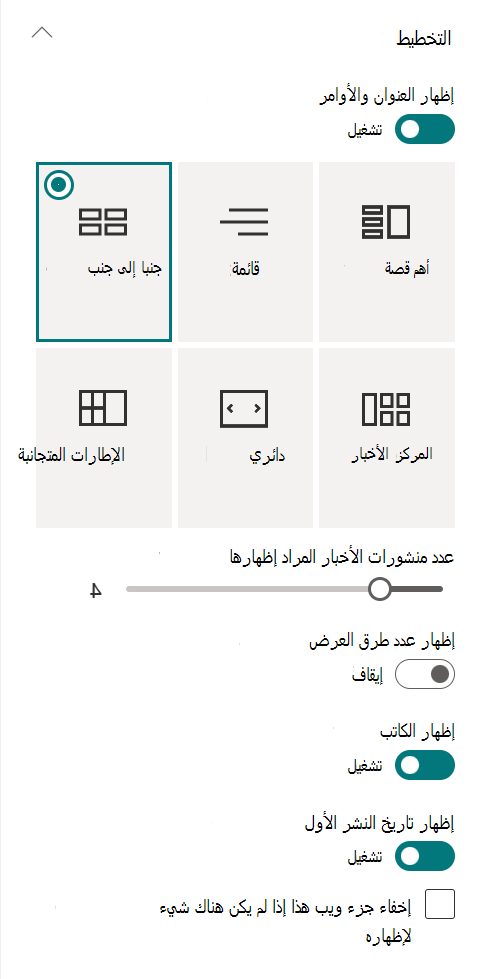Disable إظهار تاريخ النشر الأول toggle
This screenshot has height=979, width=478.
(425, 856)
